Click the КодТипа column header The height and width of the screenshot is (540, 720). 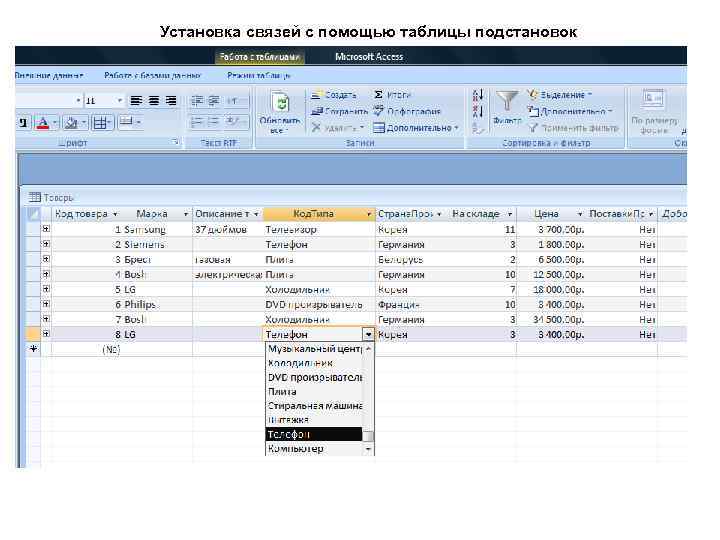click(x=319, y=214)
